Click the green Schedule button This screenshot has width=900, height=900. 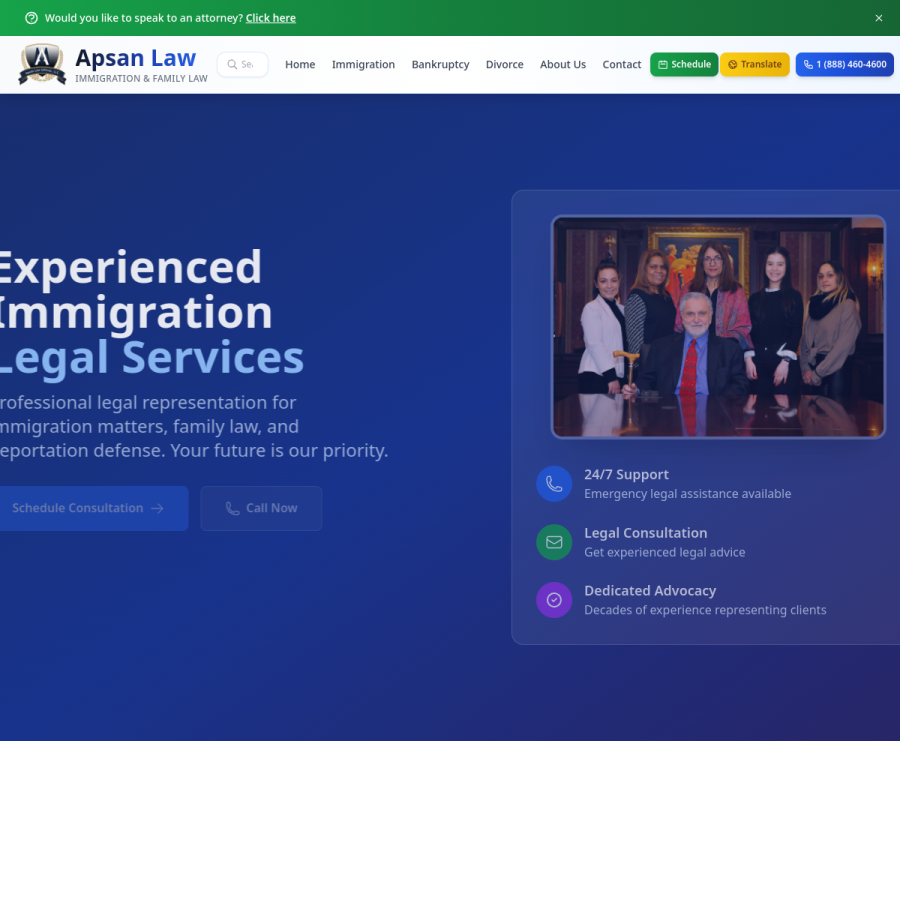coord(684,64)
